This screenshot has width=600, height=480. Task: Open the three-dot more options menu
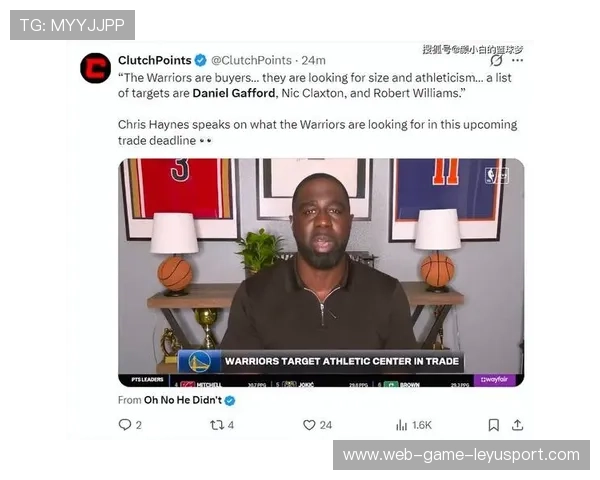518,60
